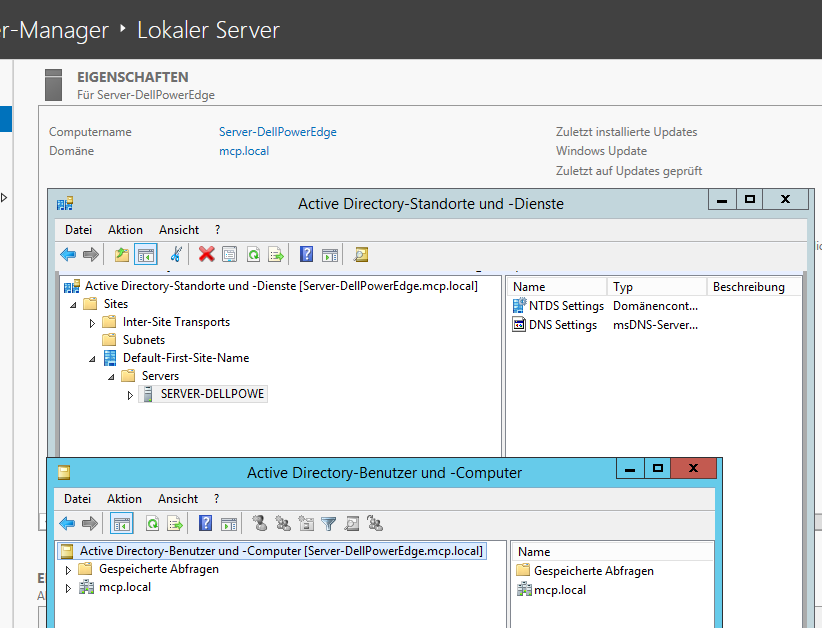Viewport: 822px width, 629px height.
Task: Click the funnel filter icon
Action: 329,524
